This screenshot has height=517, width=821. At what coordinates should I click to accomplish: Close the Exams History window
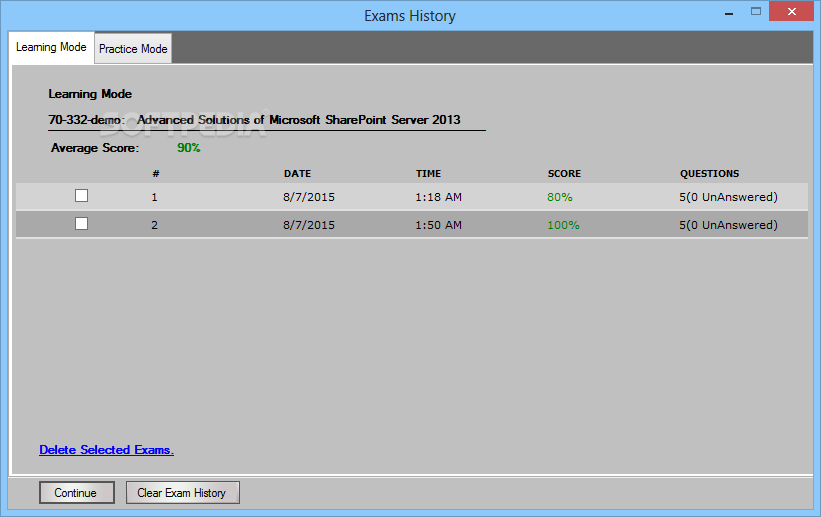point(792,11)
